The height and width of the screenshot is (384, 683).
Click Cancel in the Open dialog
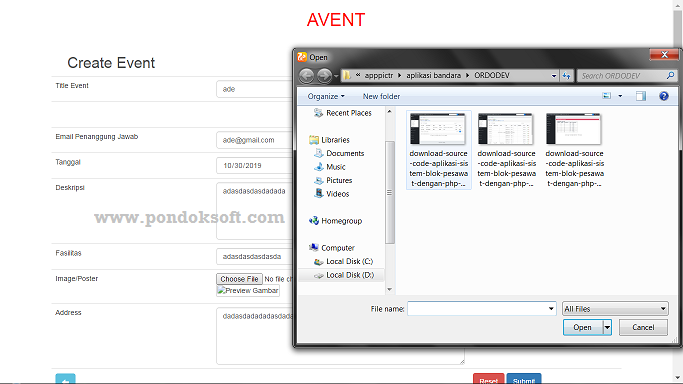click(x=643, y=327)
